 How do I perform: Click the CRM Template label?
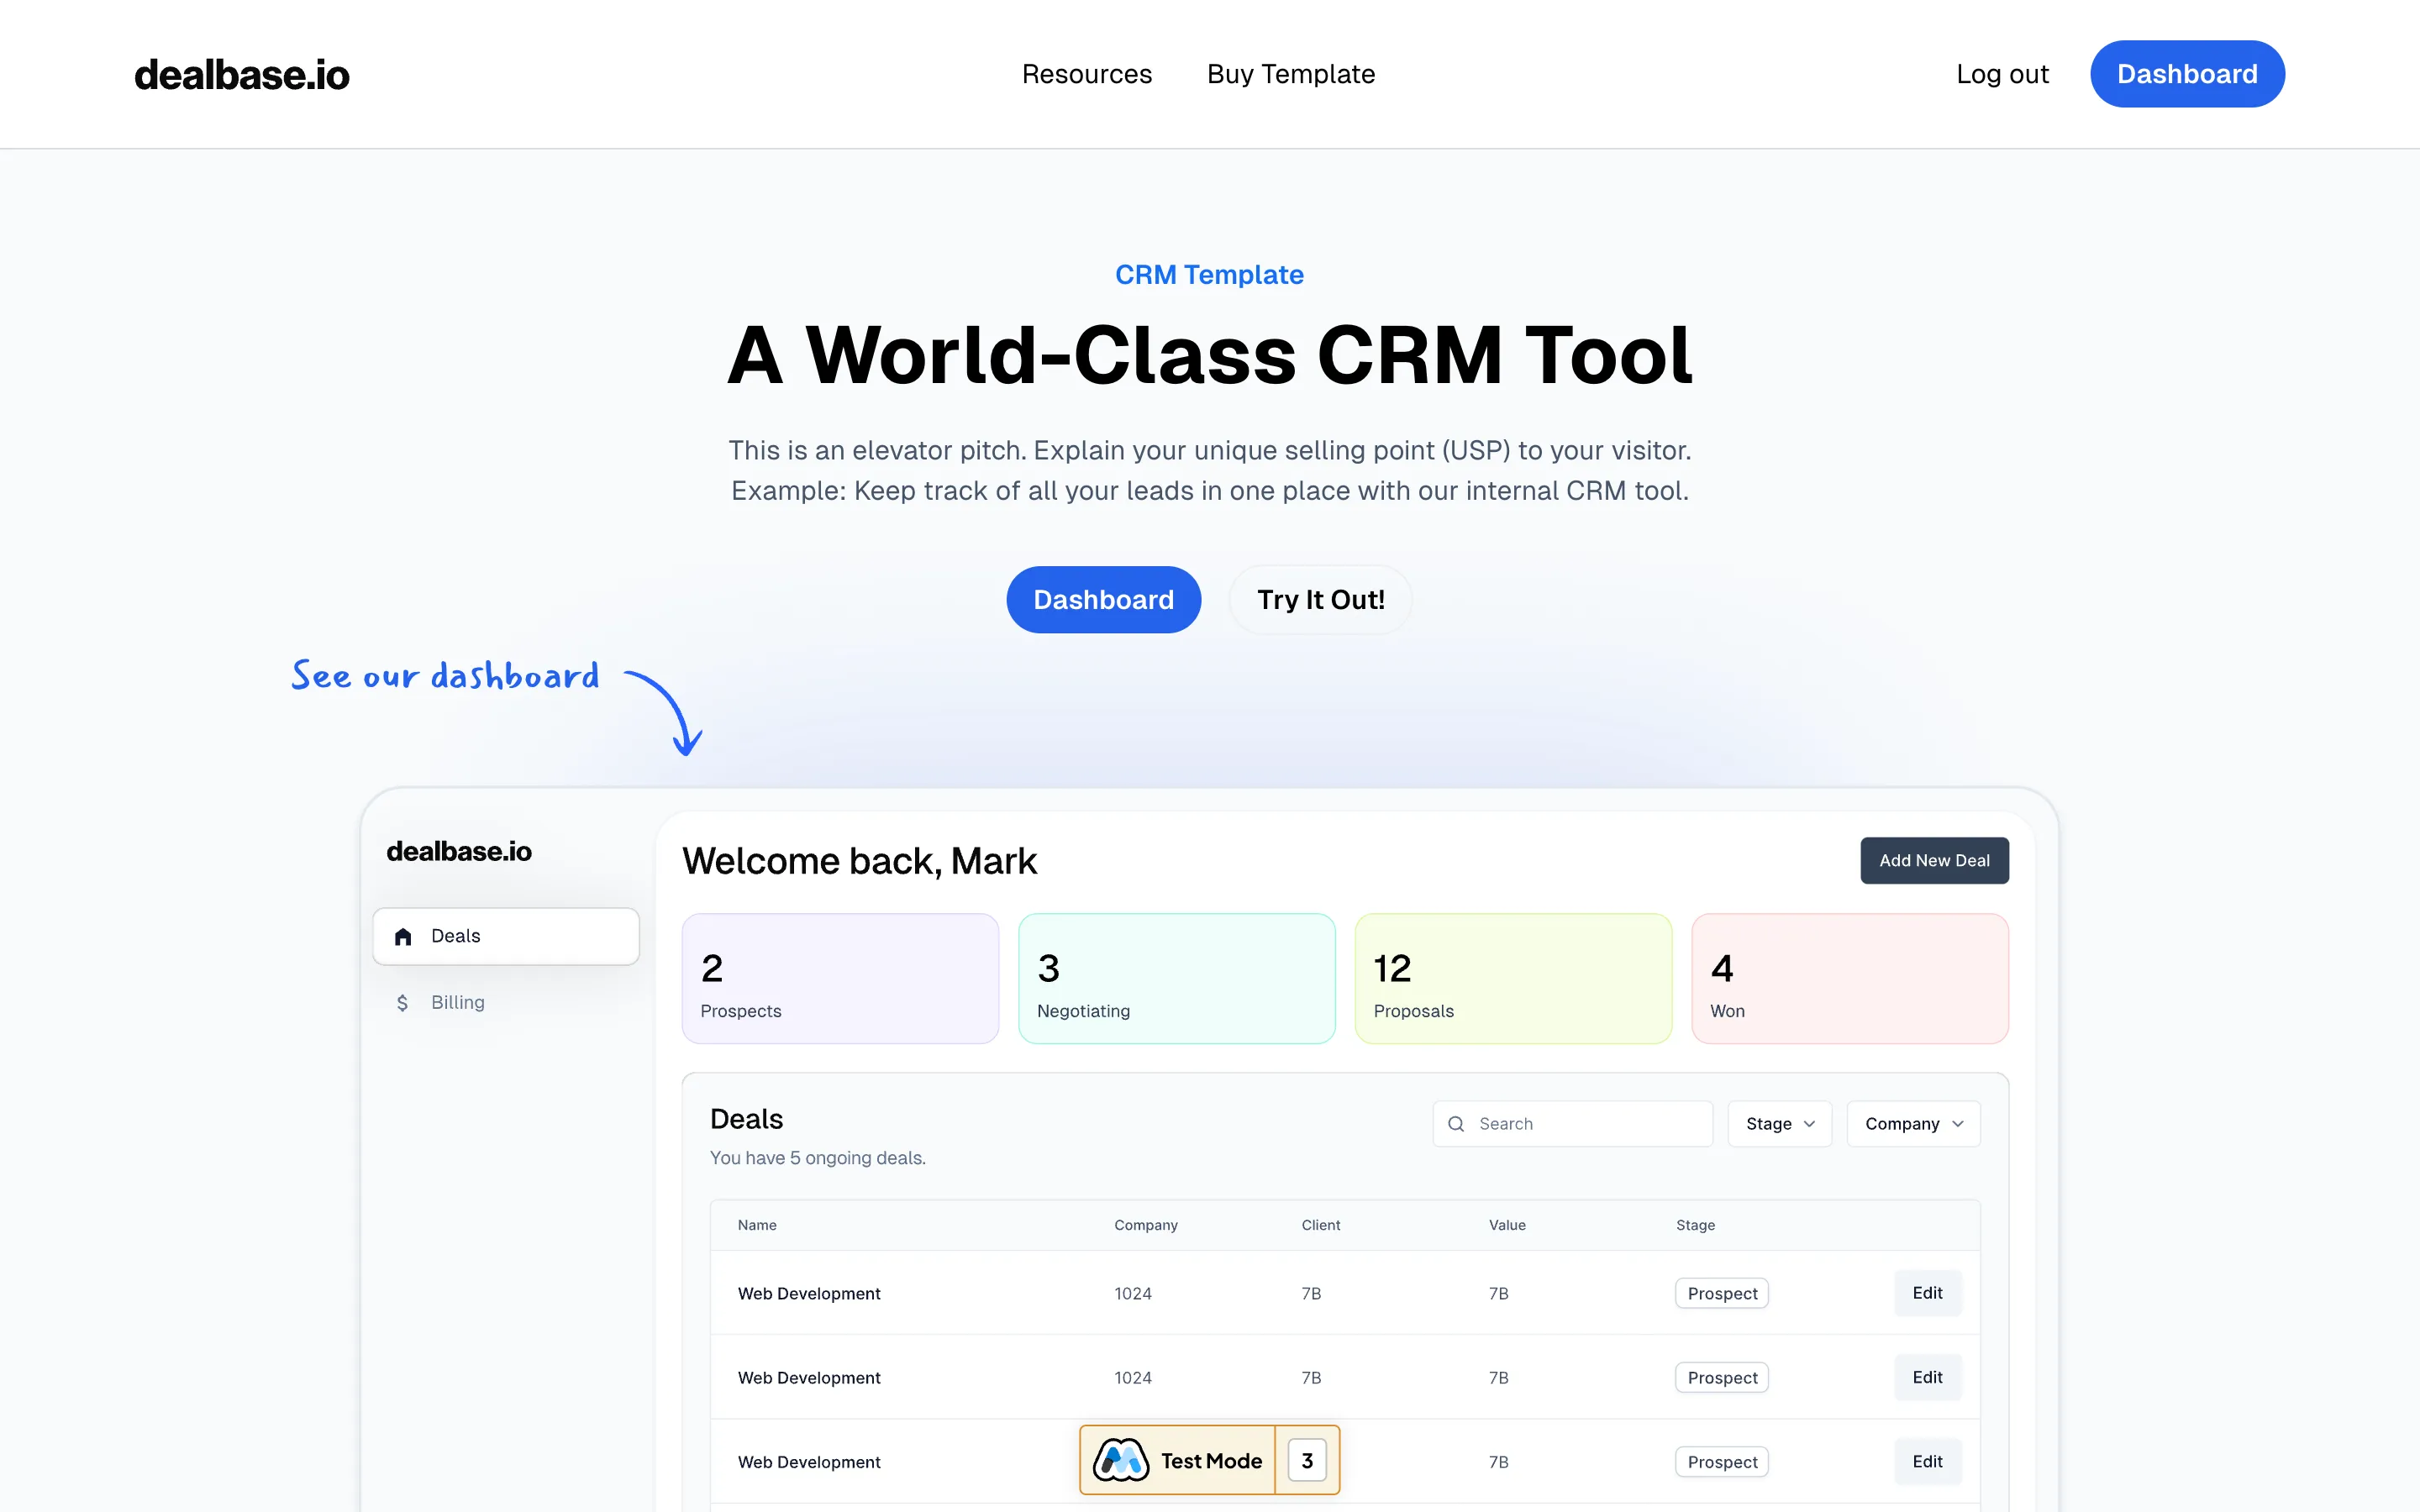point(1209,275)
